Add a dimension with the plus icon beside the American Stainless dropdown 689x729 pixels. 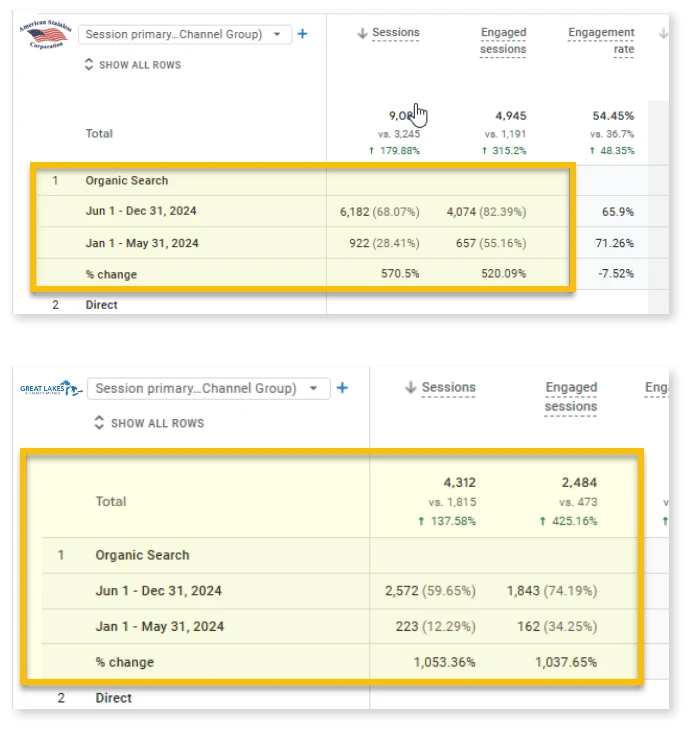pos(303,34)
